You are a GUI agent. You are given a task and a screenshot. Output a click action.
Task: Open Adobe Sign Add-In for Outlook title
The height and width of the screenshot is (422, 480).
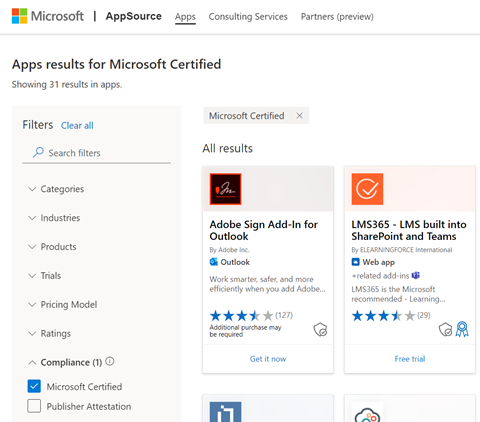coord(263,230)
